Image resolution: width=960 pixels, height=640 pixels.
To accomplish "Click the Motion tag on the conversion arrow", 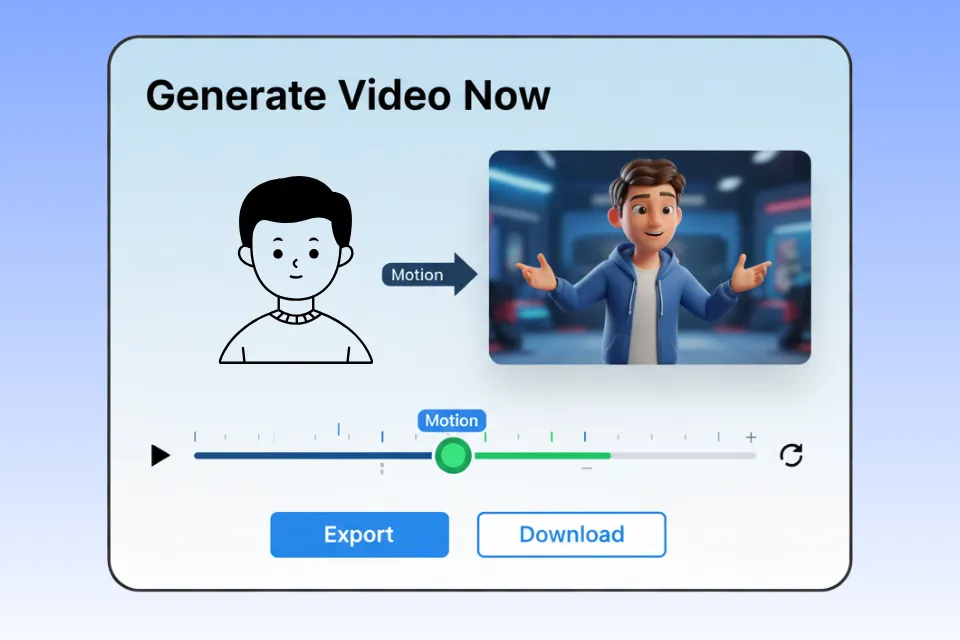I will click(x=417, y=274).
